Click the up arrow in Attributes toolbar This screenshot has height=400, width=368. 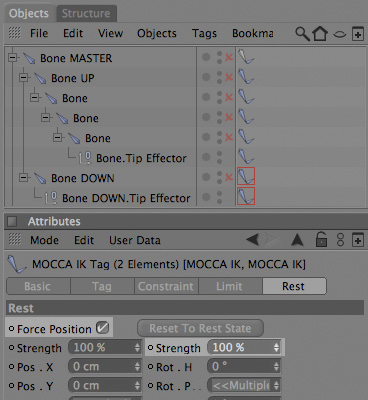tap(297, 239)
